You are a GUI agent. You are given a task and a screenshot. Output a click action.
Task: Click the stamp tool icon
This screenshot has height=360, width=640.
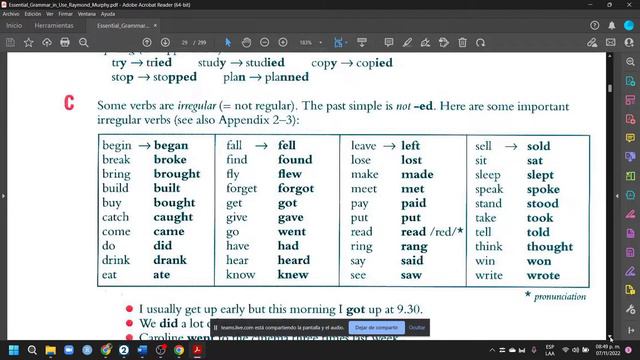444,42
